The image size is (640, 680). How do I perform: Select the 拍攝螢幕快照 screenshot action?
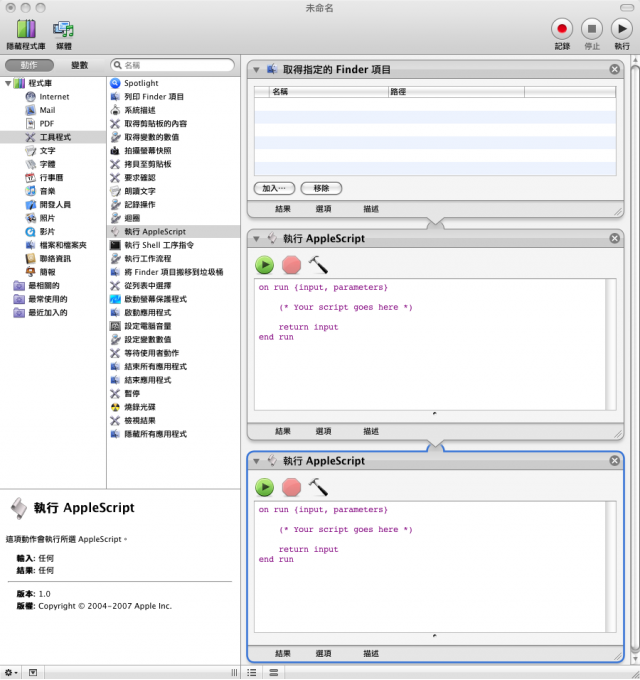pyautogui.click(x=173, y=150)
